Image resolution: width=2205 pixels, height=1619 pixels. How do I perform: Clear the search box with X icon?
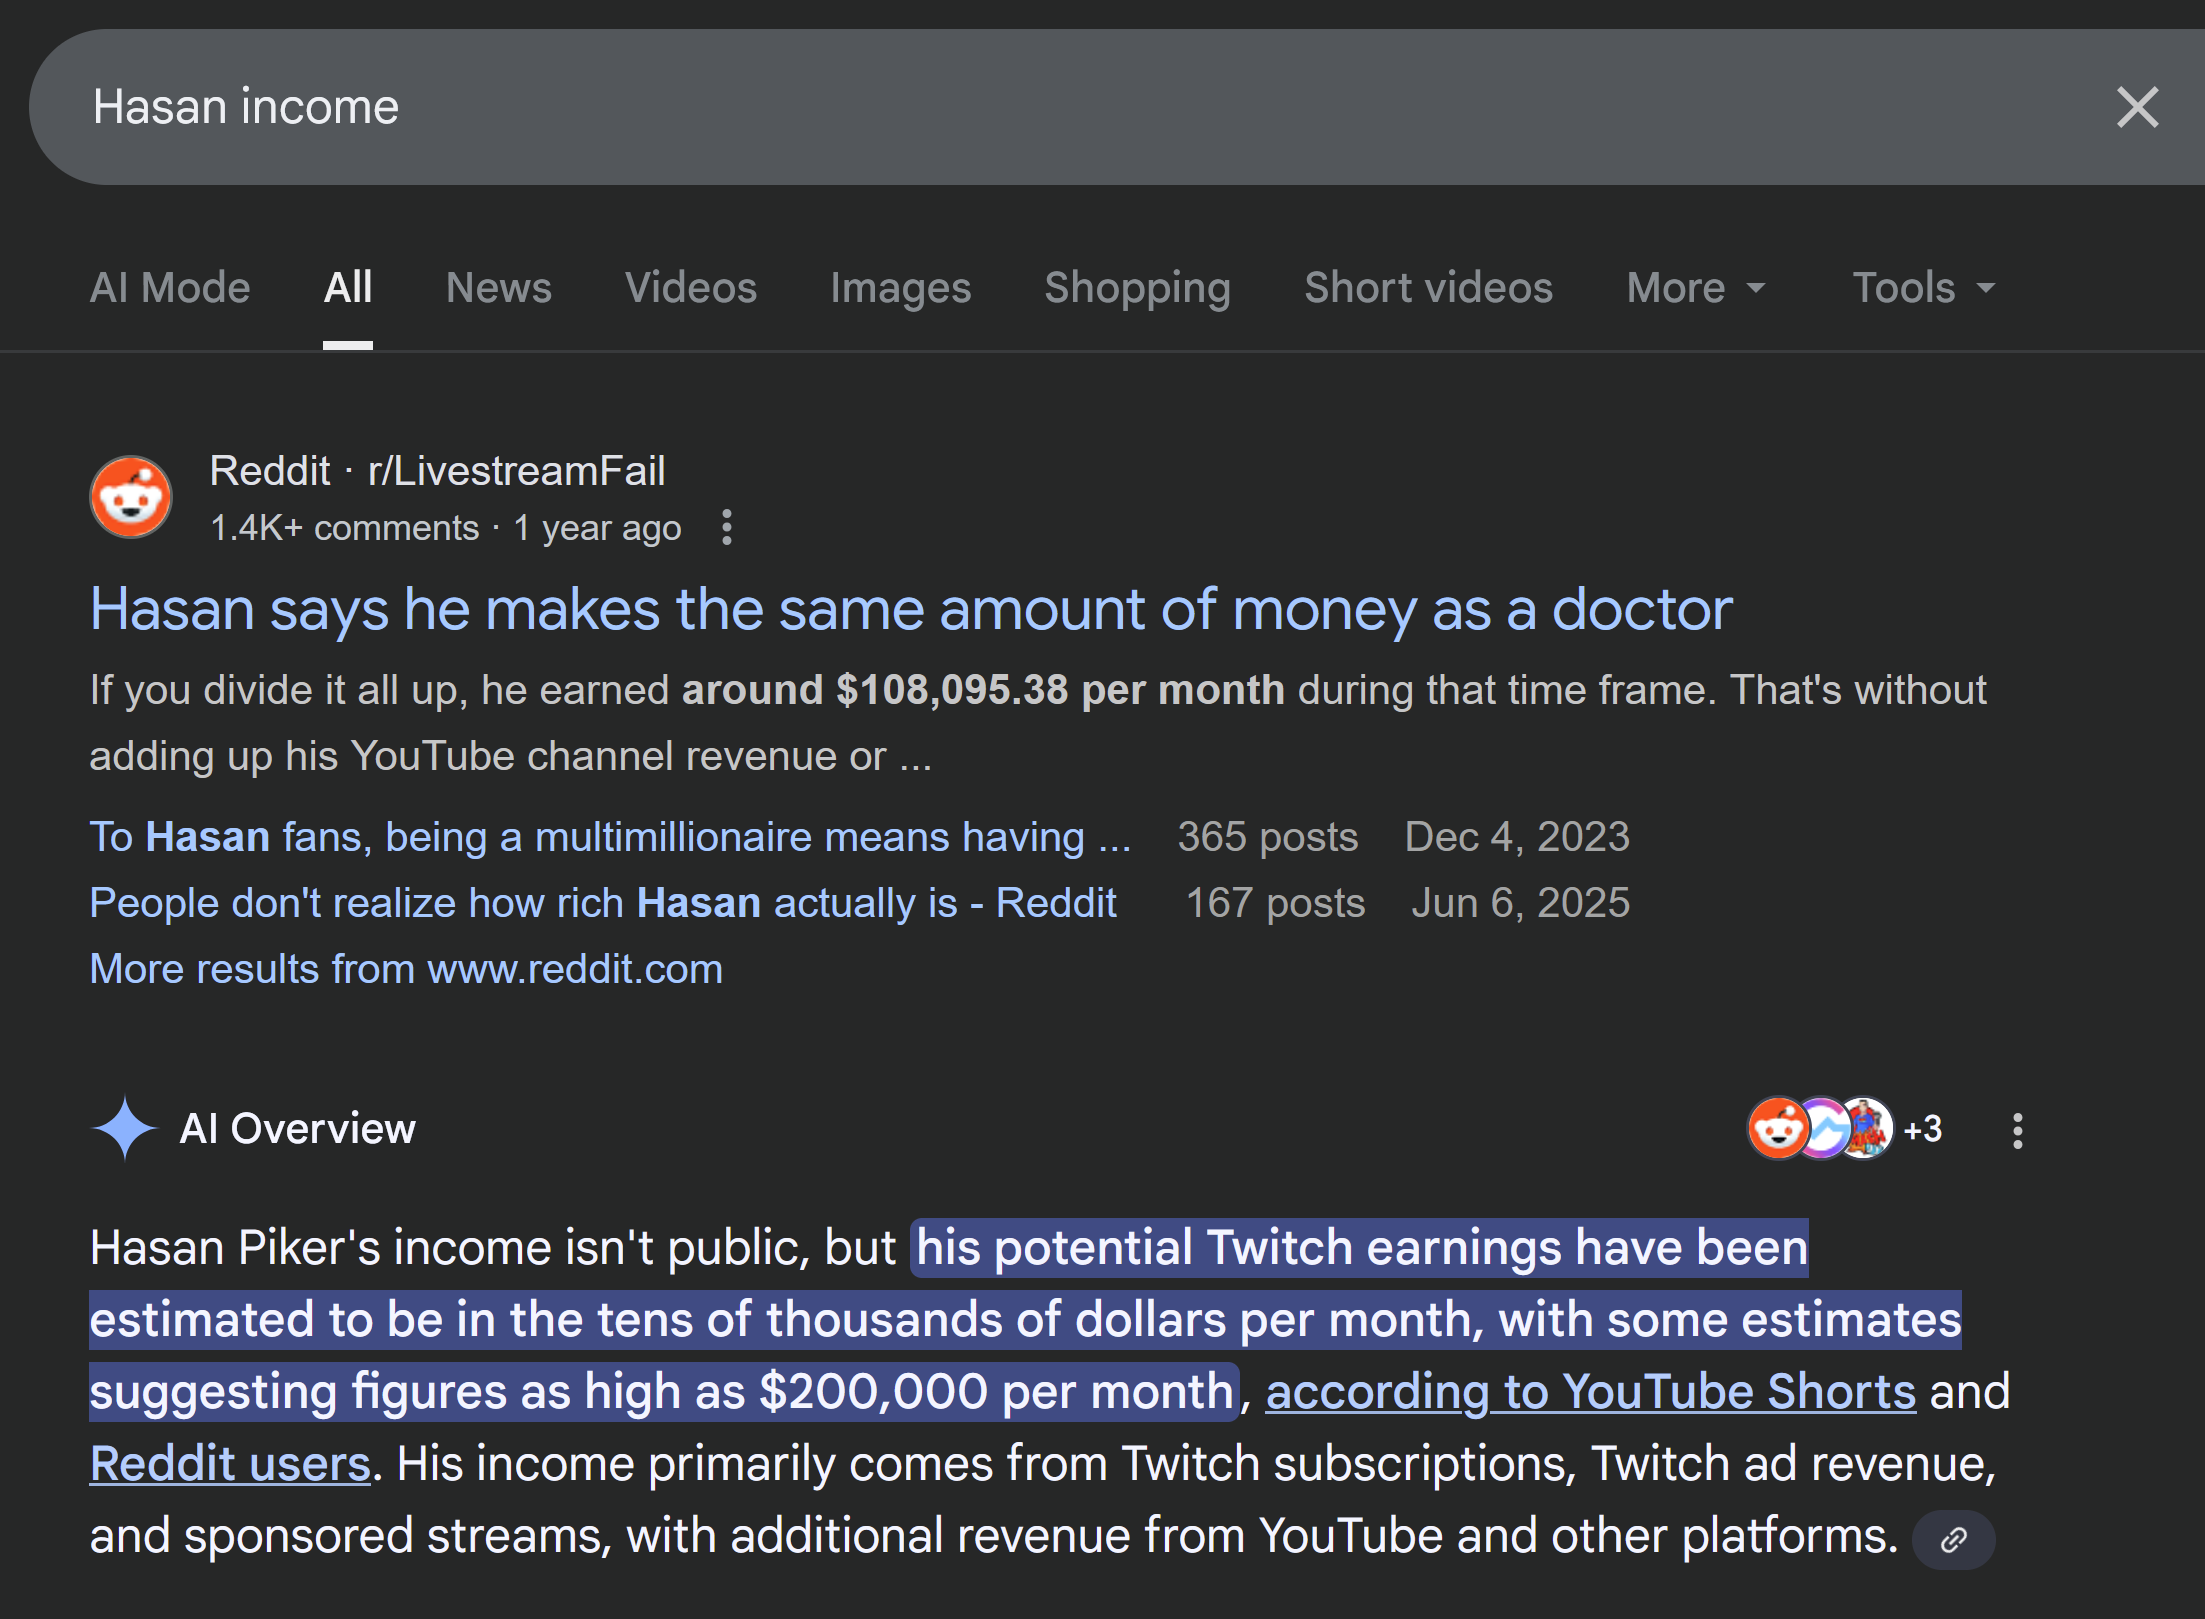pos(2137,107)
